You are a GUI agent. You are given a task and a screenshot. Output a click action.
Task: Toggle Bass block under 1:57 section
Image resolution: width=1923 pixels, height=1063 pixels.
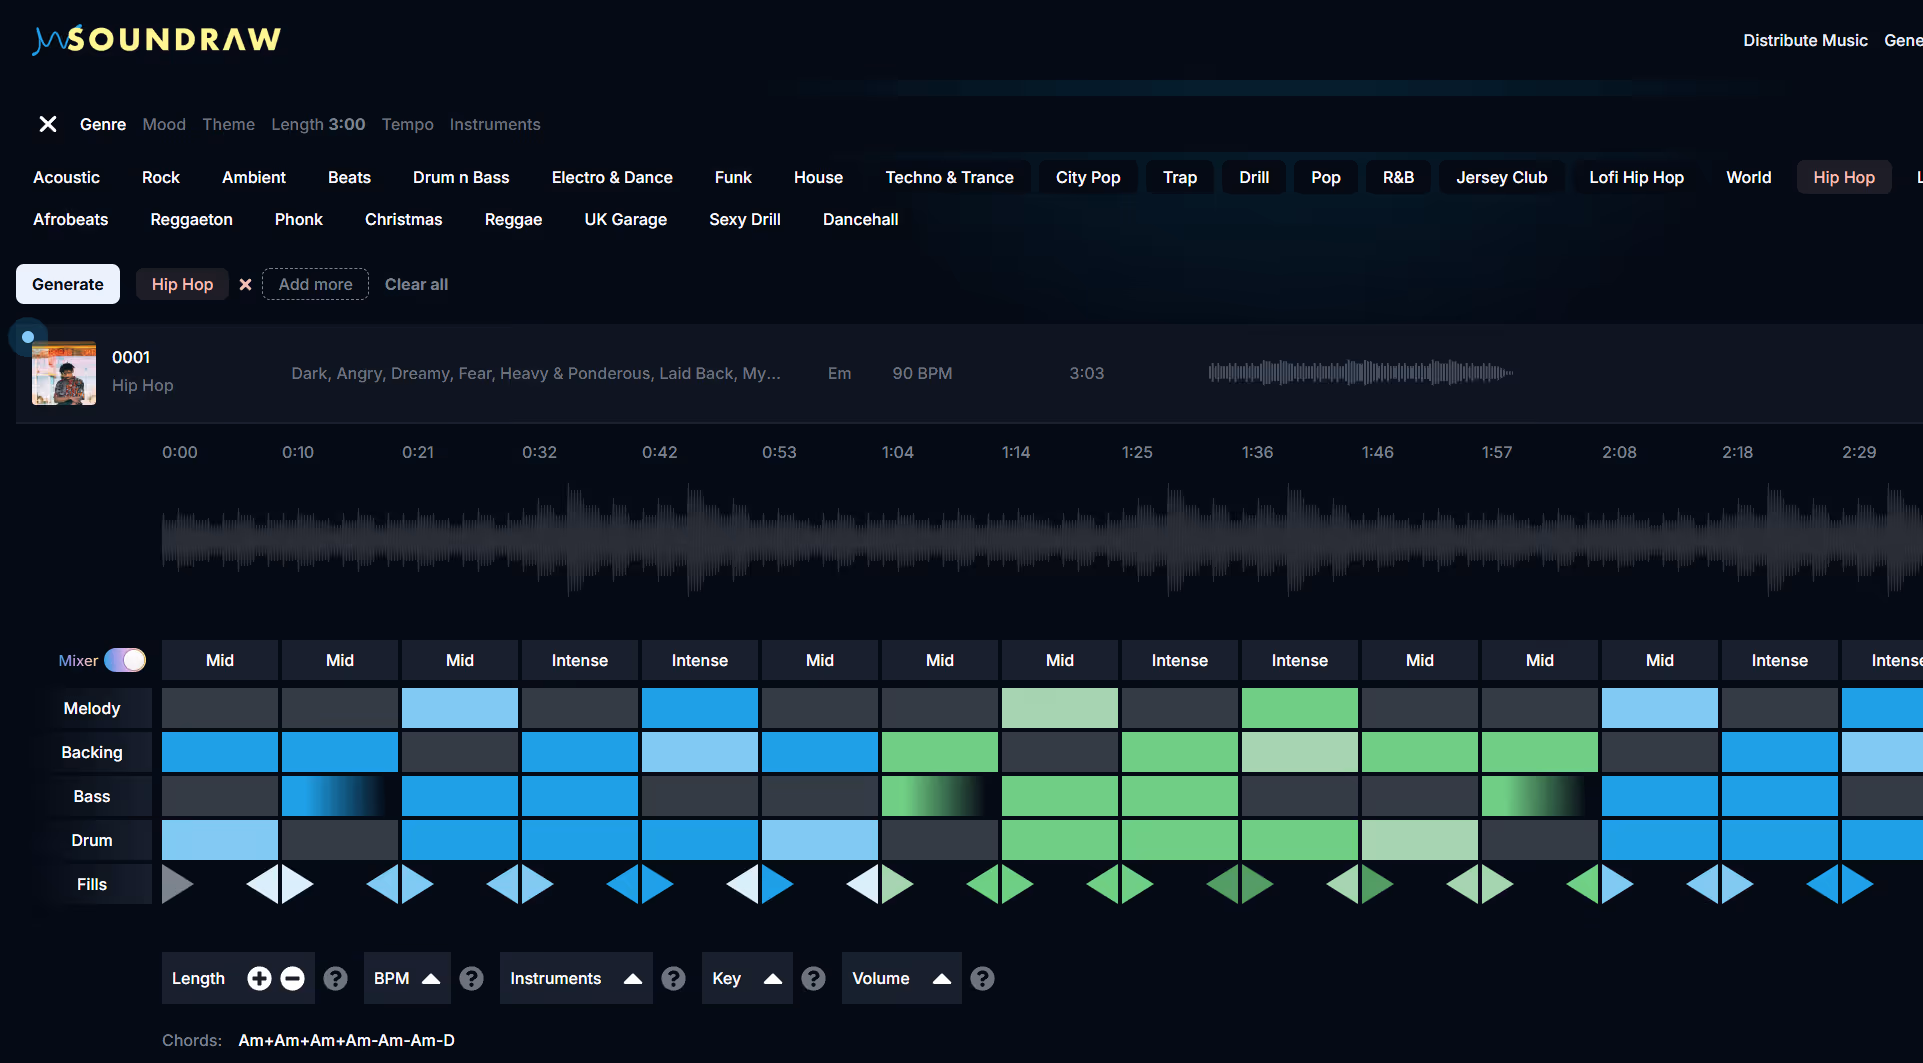click(1540, 796)
